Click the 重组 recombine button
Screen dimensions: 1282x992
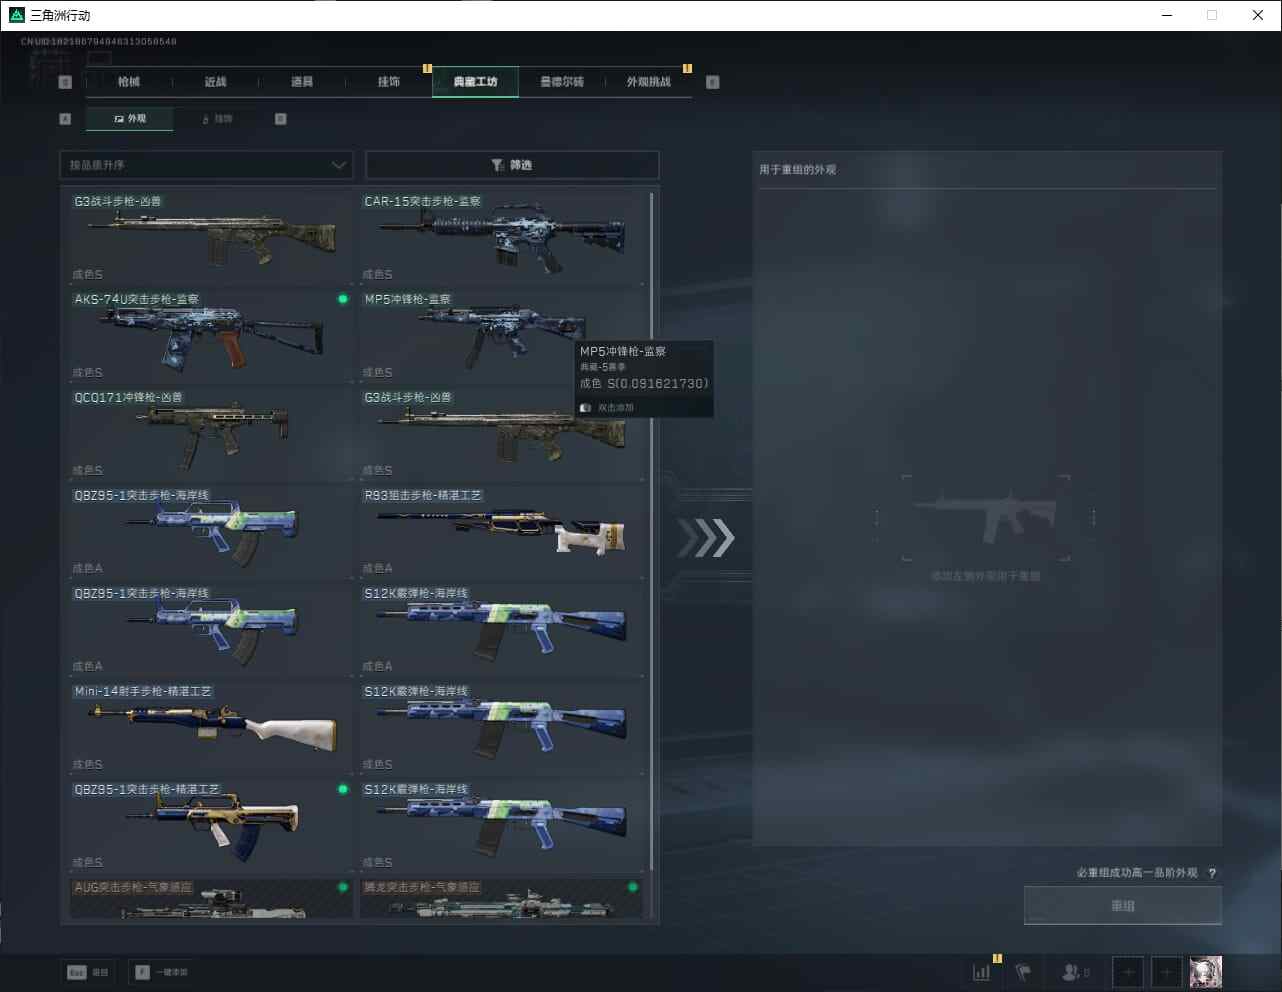[x=1123, y=906]
